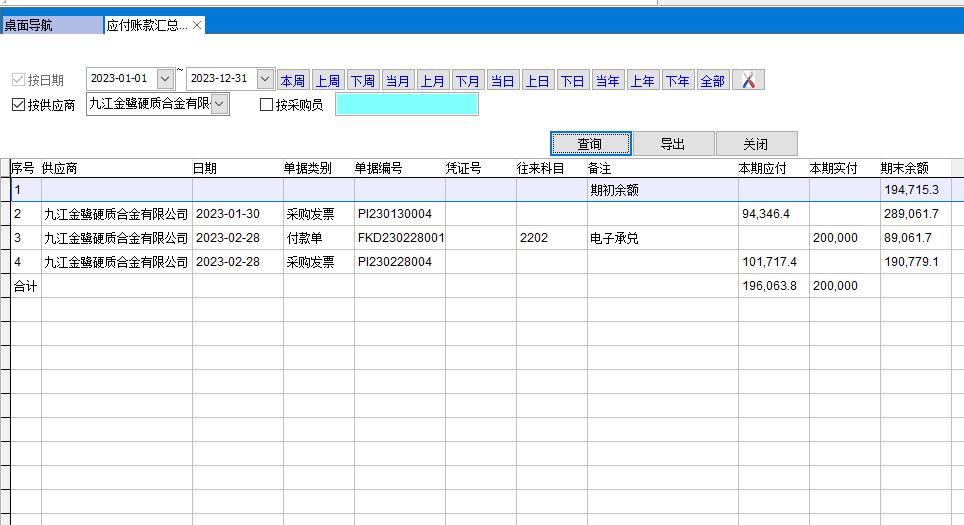964x525 pixels.
Task: Toggle the 按供应商 checkbox
Action: pos(18,105)
